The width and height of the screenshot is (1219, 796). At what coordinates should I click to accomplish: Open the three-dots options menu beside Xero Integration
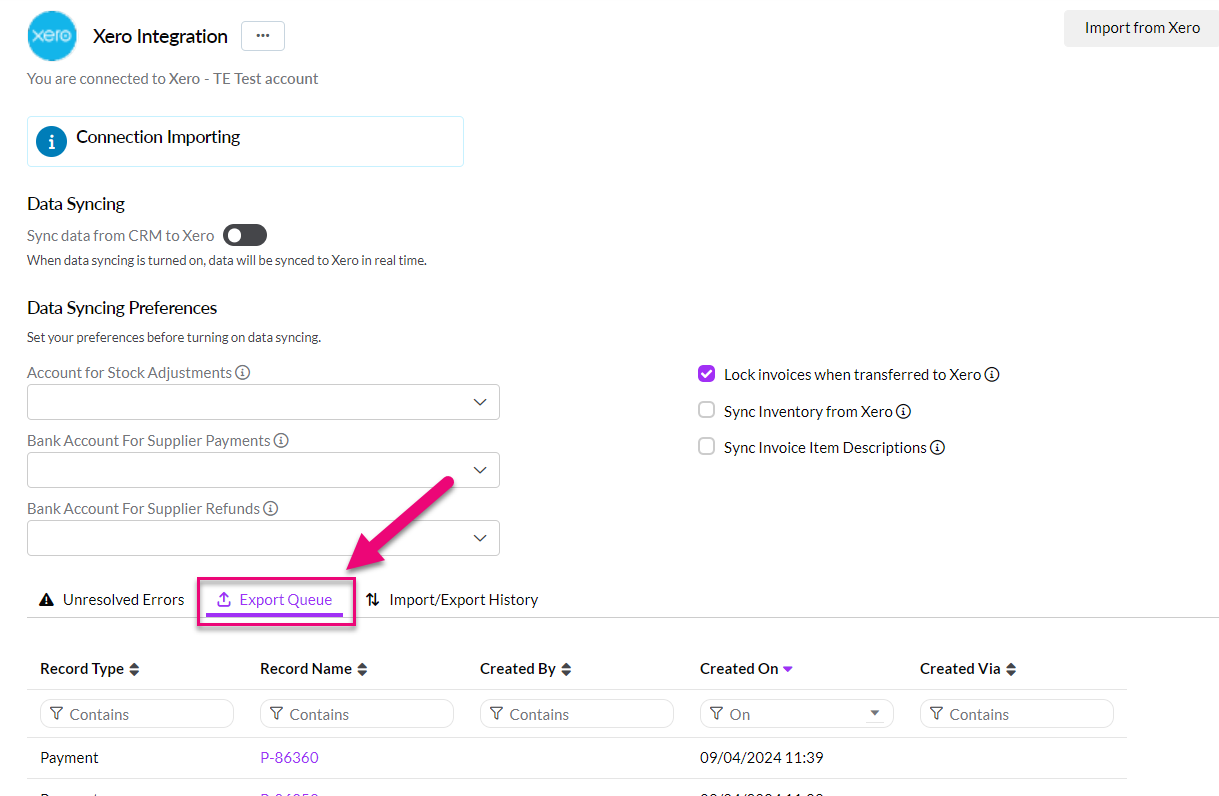coord(263,36)
